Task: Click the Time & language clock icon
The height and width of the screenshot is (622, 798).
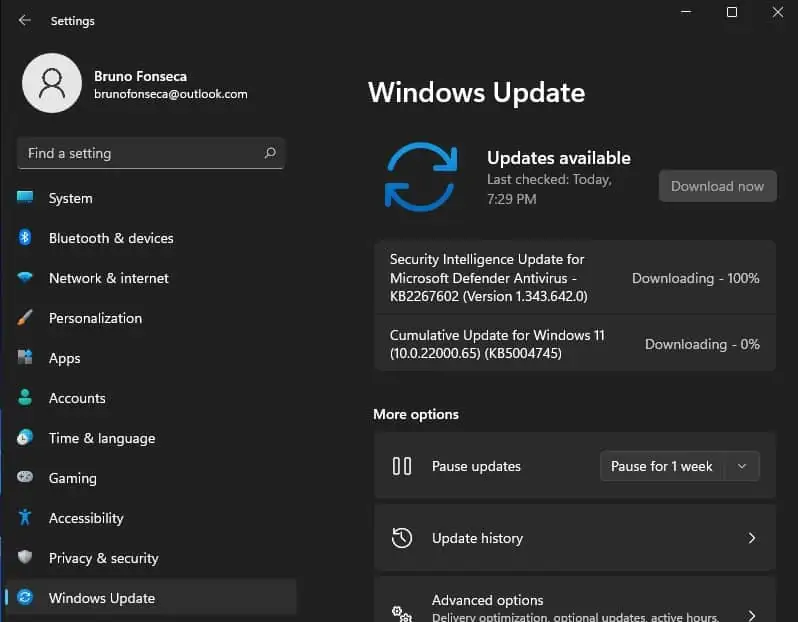Action: coord(25,437)
